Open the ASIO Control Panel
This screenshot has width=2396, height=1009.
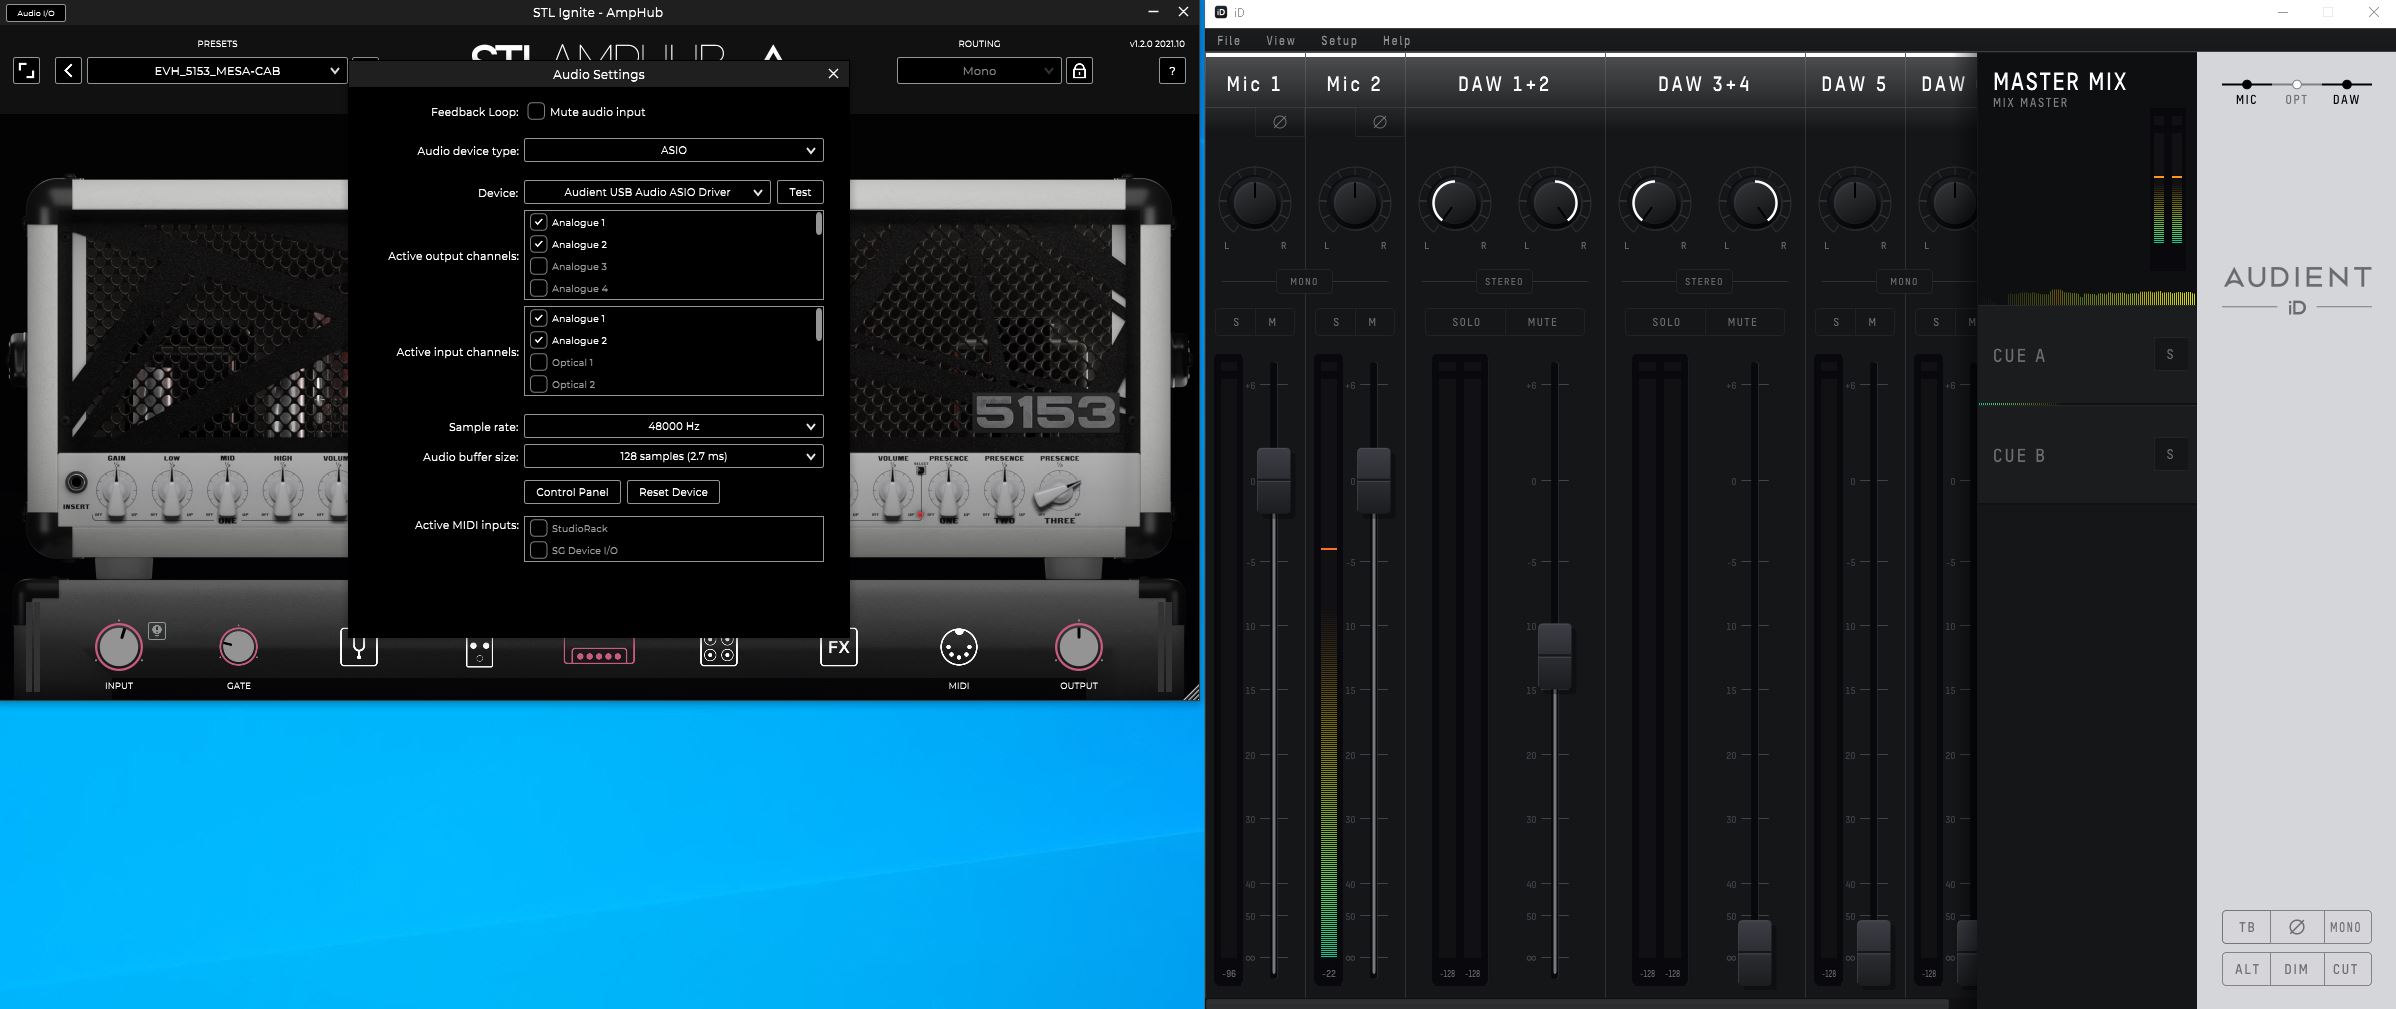[x=572, y=492]
